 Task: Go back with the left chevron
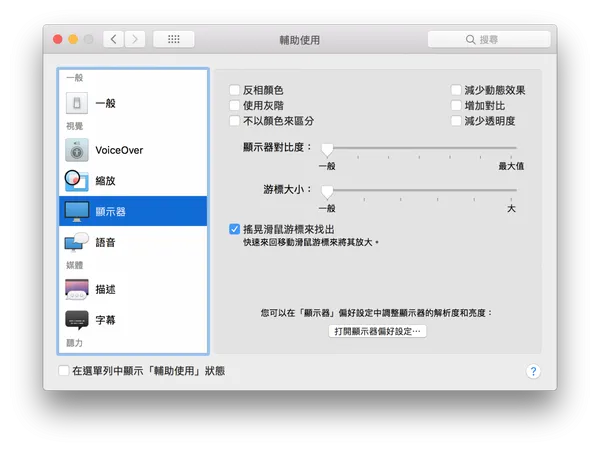pyautogui.click(x=114, y=39)
